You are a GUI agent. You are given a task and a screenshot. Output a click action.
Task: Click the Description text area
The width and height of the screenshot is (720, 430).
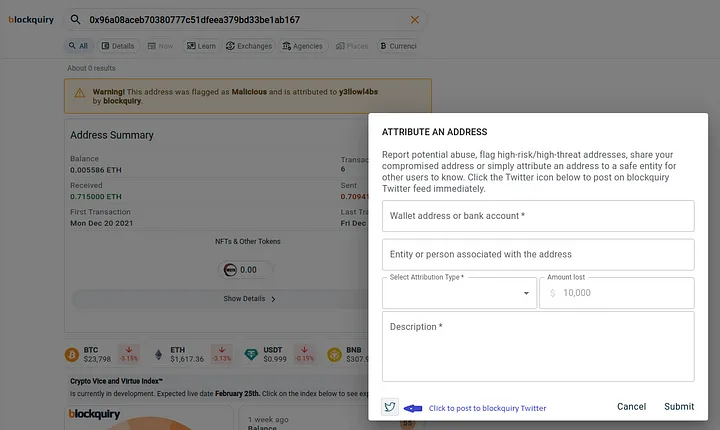tap(538, 346)
